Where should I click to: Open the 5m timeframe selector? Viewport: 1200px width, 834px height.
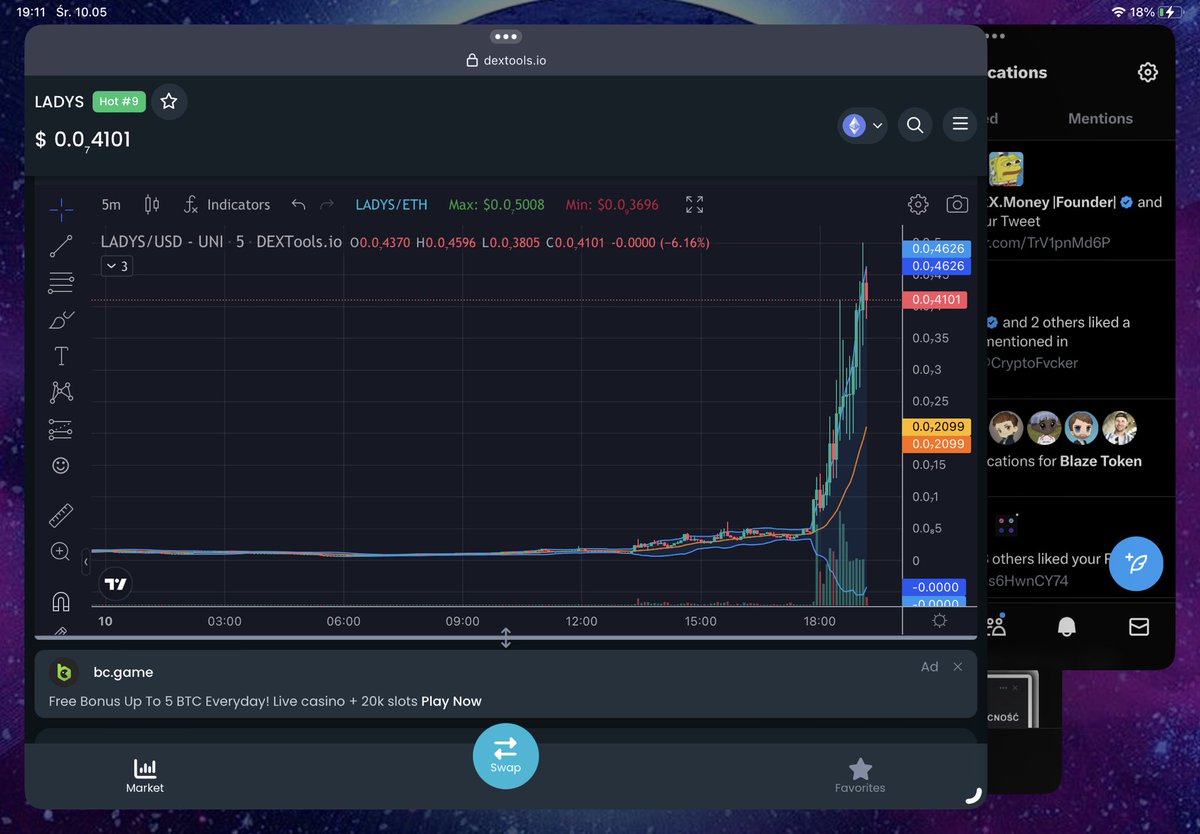pos(111,204)
